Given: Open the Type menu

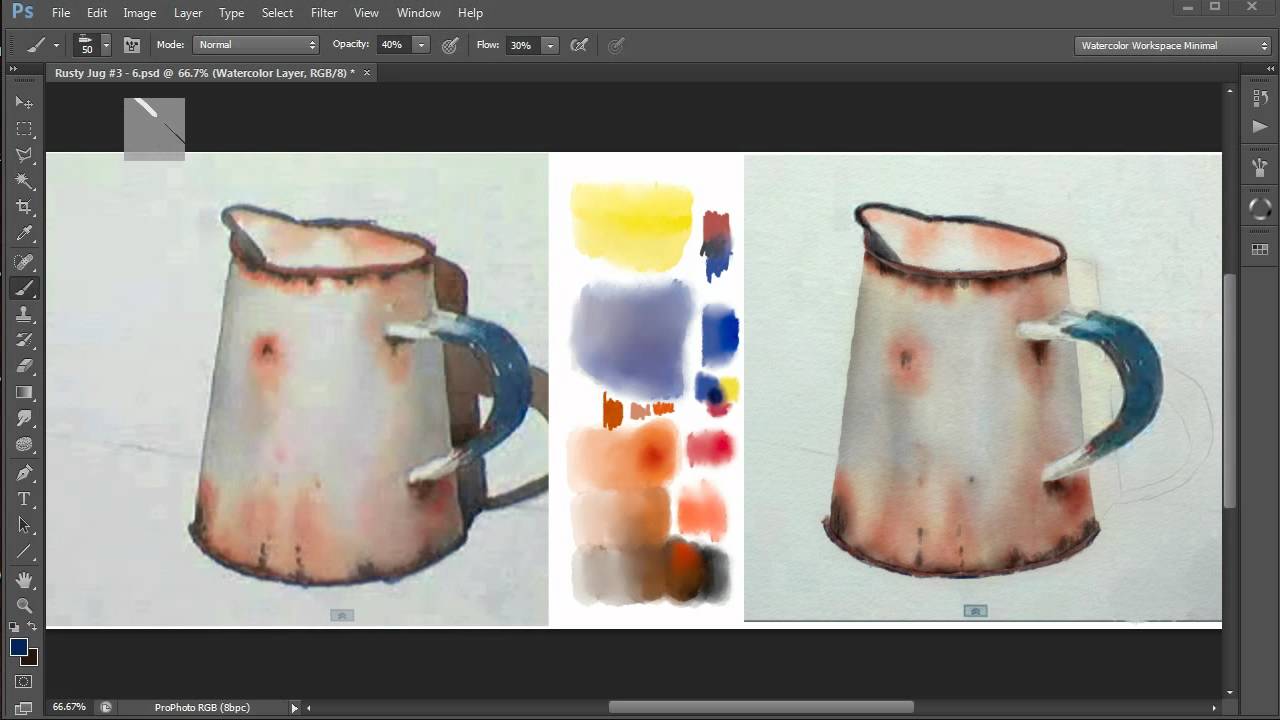Looking at the screenshot, I should tap(232, 13).
